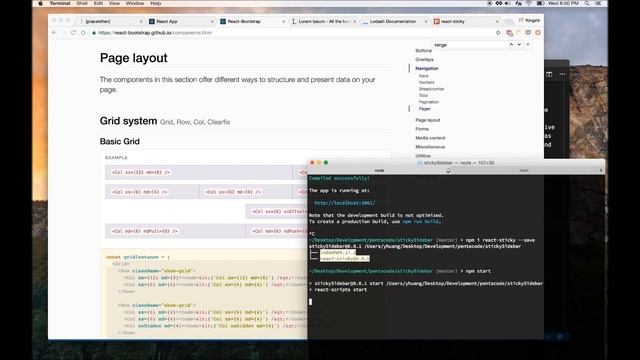Open the Overlays section in sidebar
Image resolution: width=640 pixels, height=360 pixels.
[424, 60]
